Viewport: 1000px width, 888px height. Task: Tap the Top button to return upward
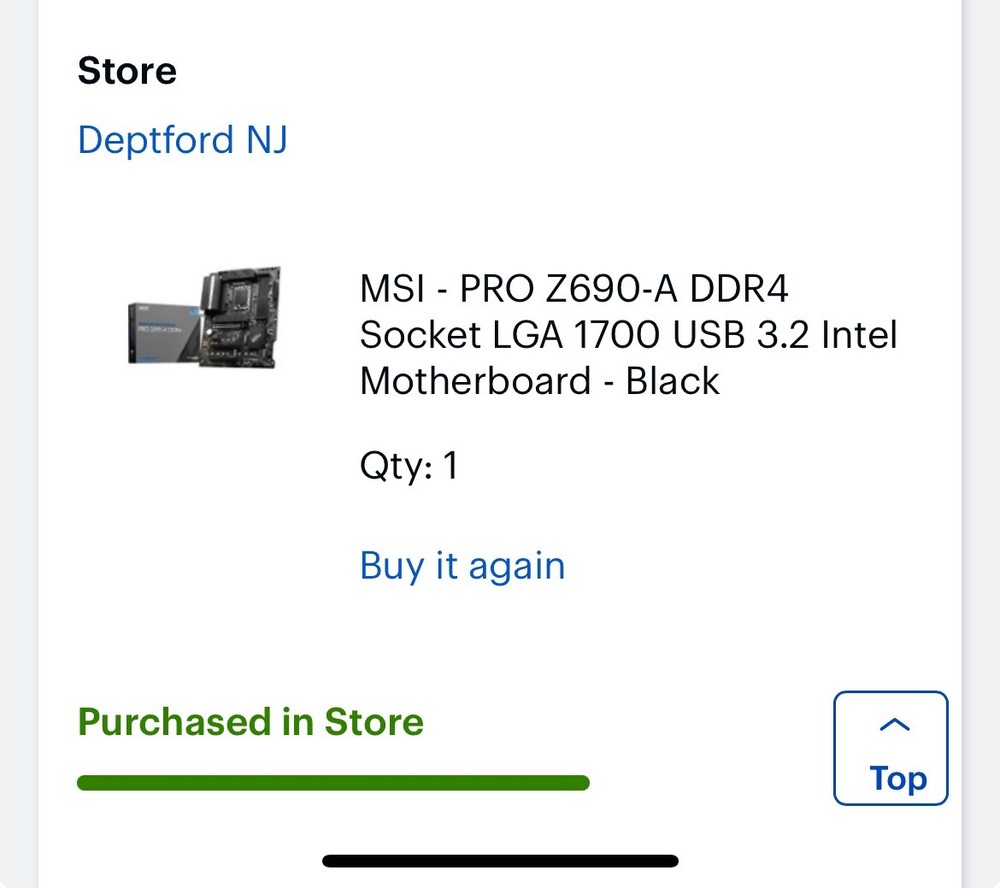(891, 748)
